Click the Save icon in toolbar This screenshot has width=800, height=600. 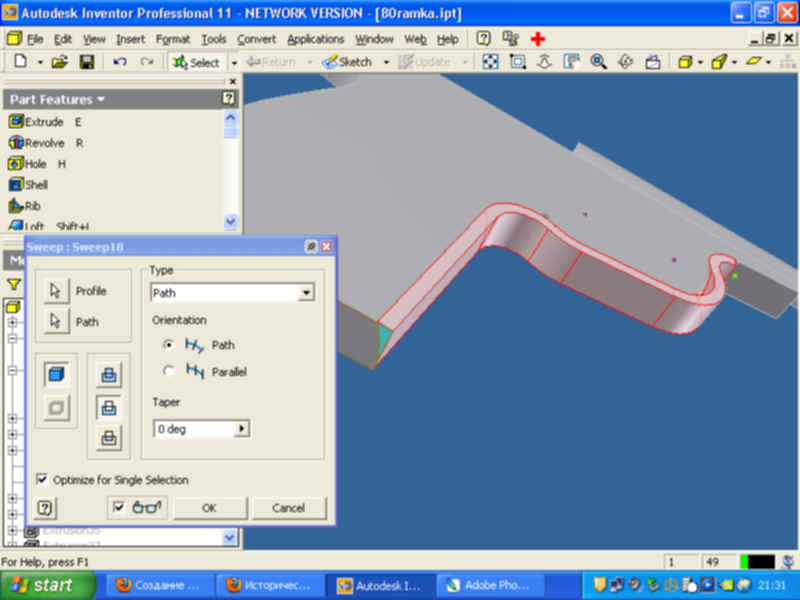pyautogui.click(x=87, y=62)
